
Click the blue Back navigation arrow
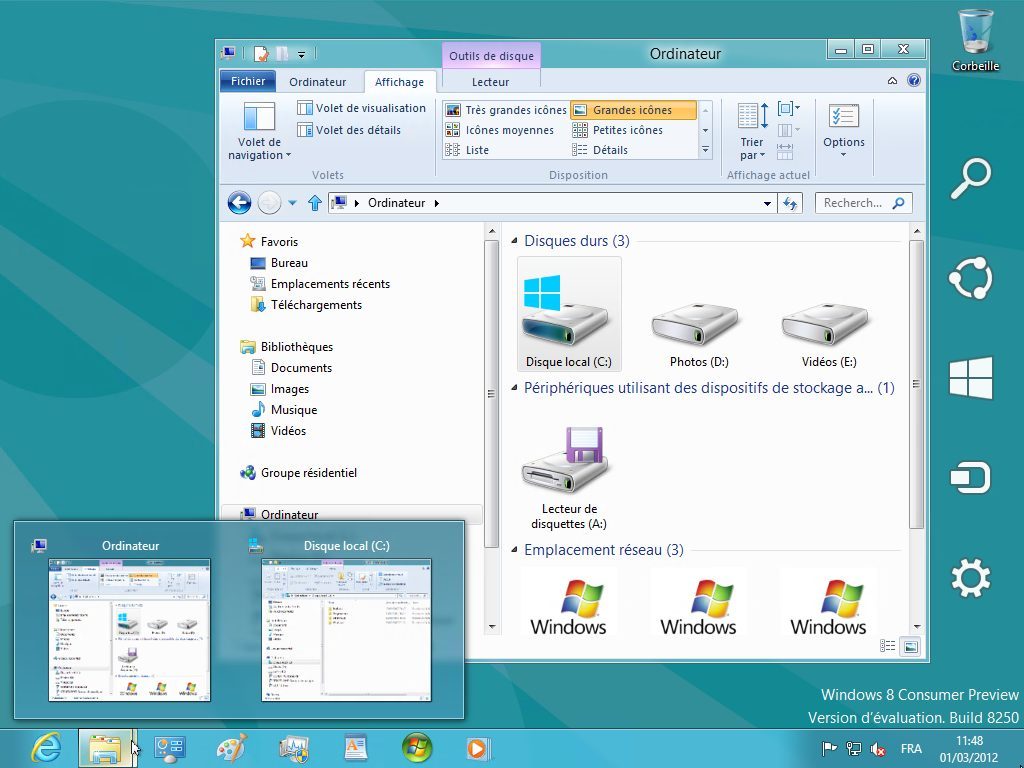point(239,203)
